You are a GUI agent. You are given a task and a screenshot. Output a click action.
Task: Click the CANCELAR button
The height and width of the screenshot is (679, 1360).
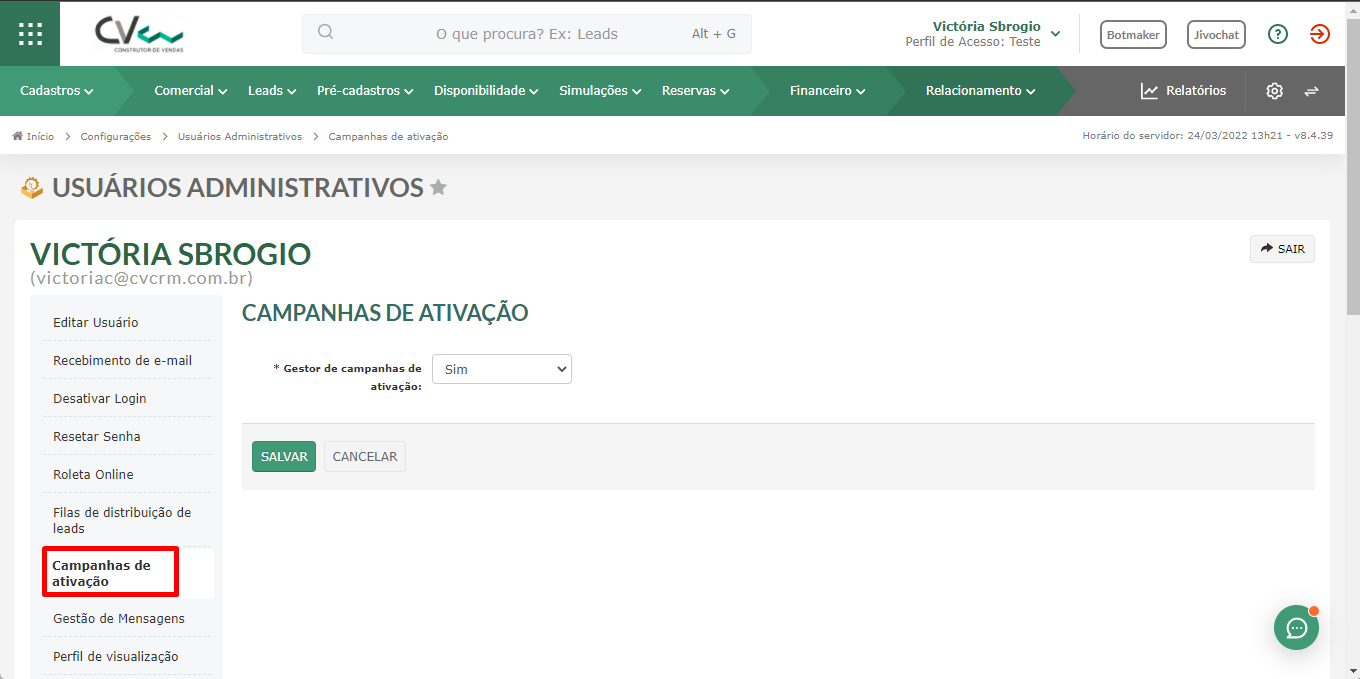click(x=365, y=456)
